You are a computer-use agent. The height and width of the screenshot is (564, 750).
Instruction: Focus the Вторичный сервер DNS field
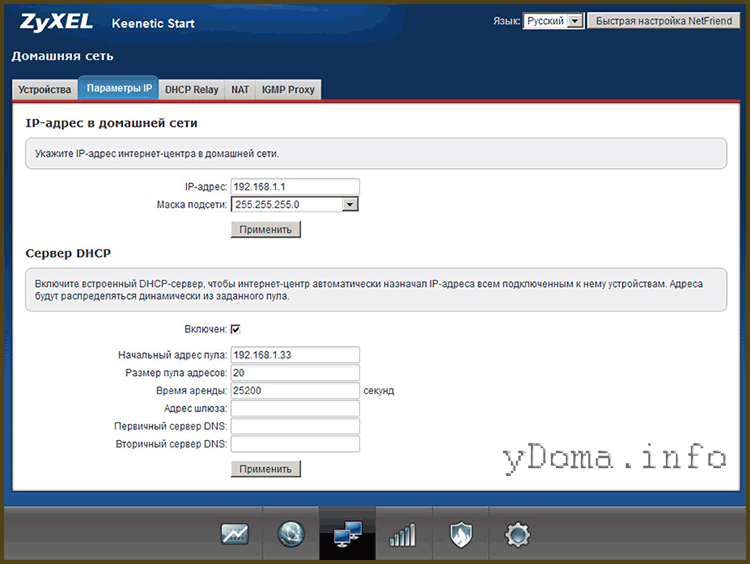tap(295, 443)
